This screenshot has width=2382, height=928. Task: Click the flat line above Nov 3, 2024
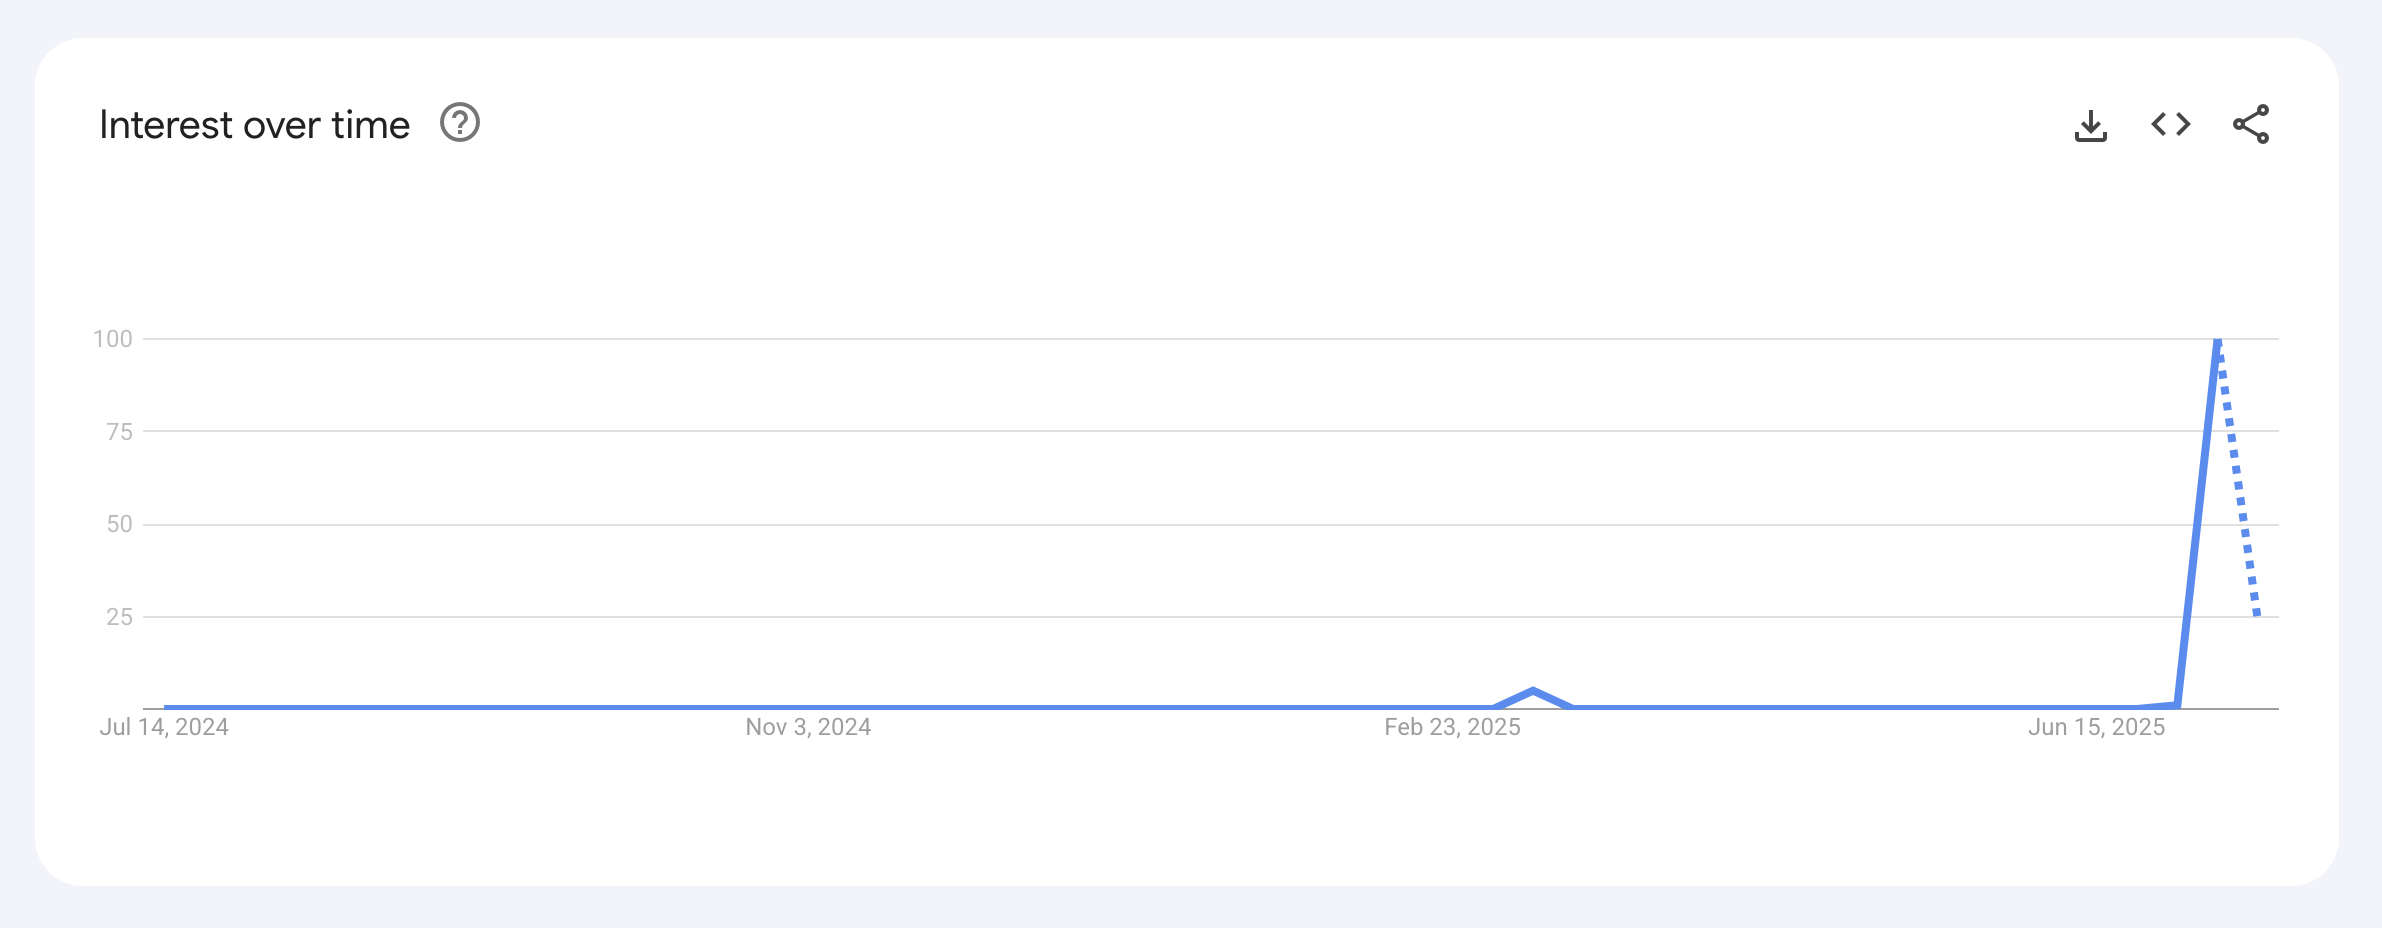click(x=808, y=707)
